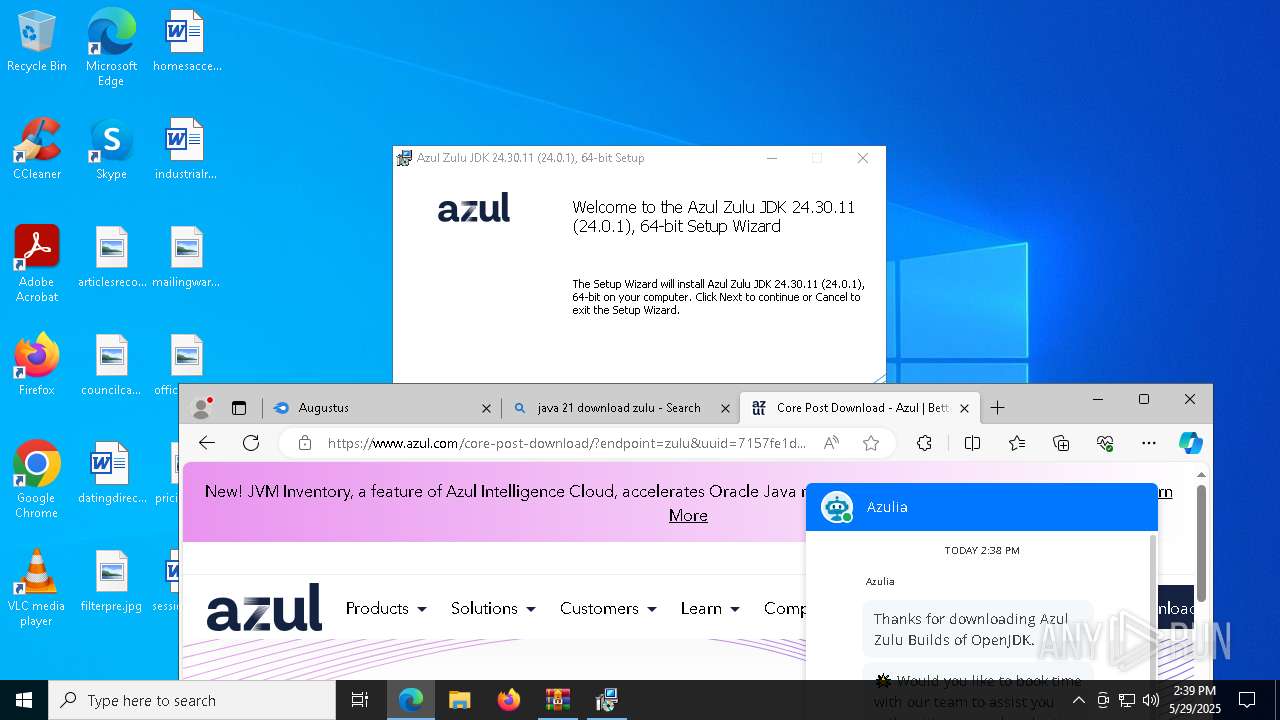Toggle Edge split screen icon
Viewport: 1280px width, 720px height.
click(972, 443)
